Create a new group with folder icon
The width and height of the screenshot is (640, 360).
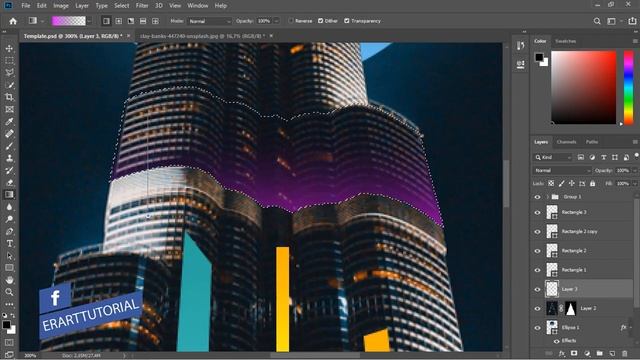click(x=599, y=353)
